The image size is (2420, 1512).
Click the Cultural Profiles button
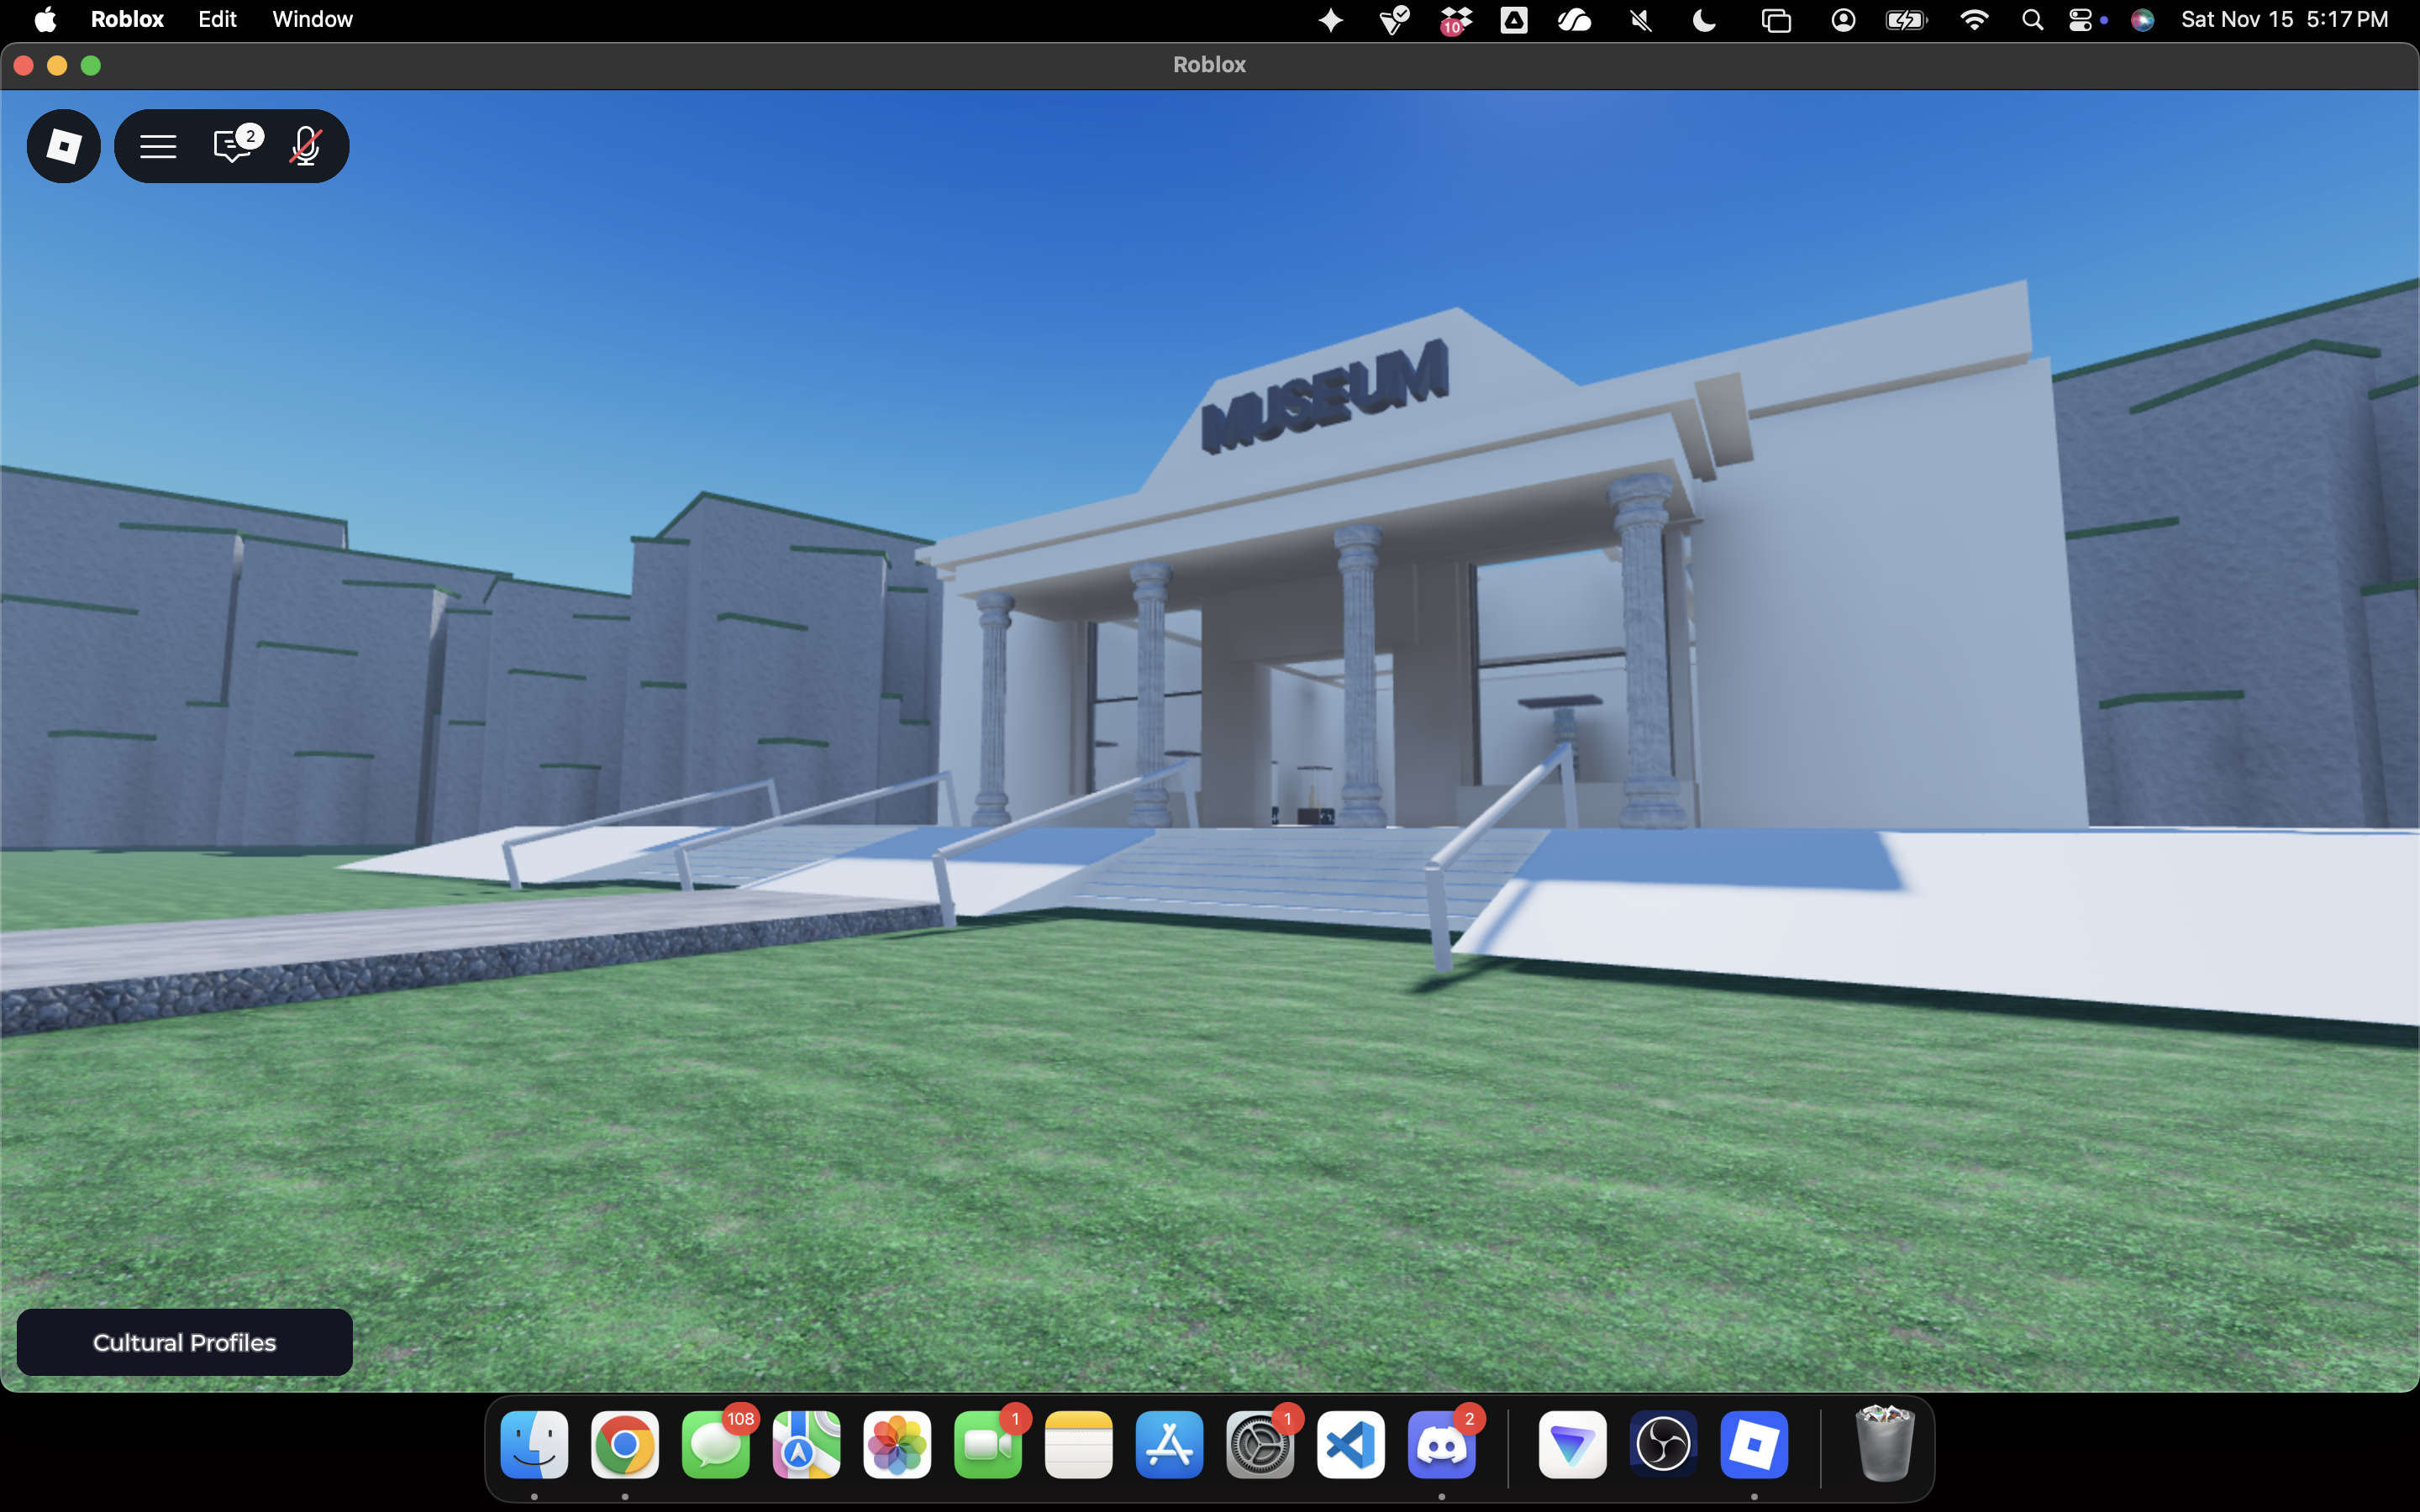[185, 1342]
